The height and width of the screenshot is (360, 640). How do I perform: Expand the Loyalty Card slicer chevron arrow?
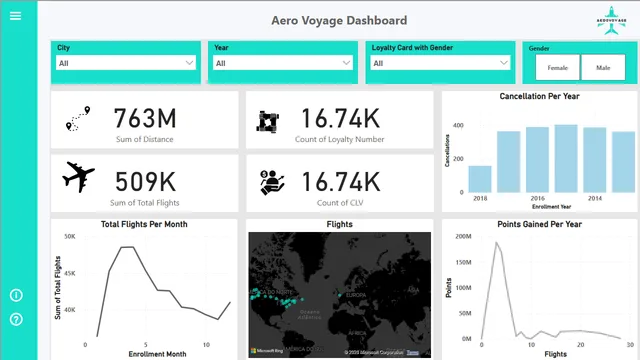click(504, 63)
